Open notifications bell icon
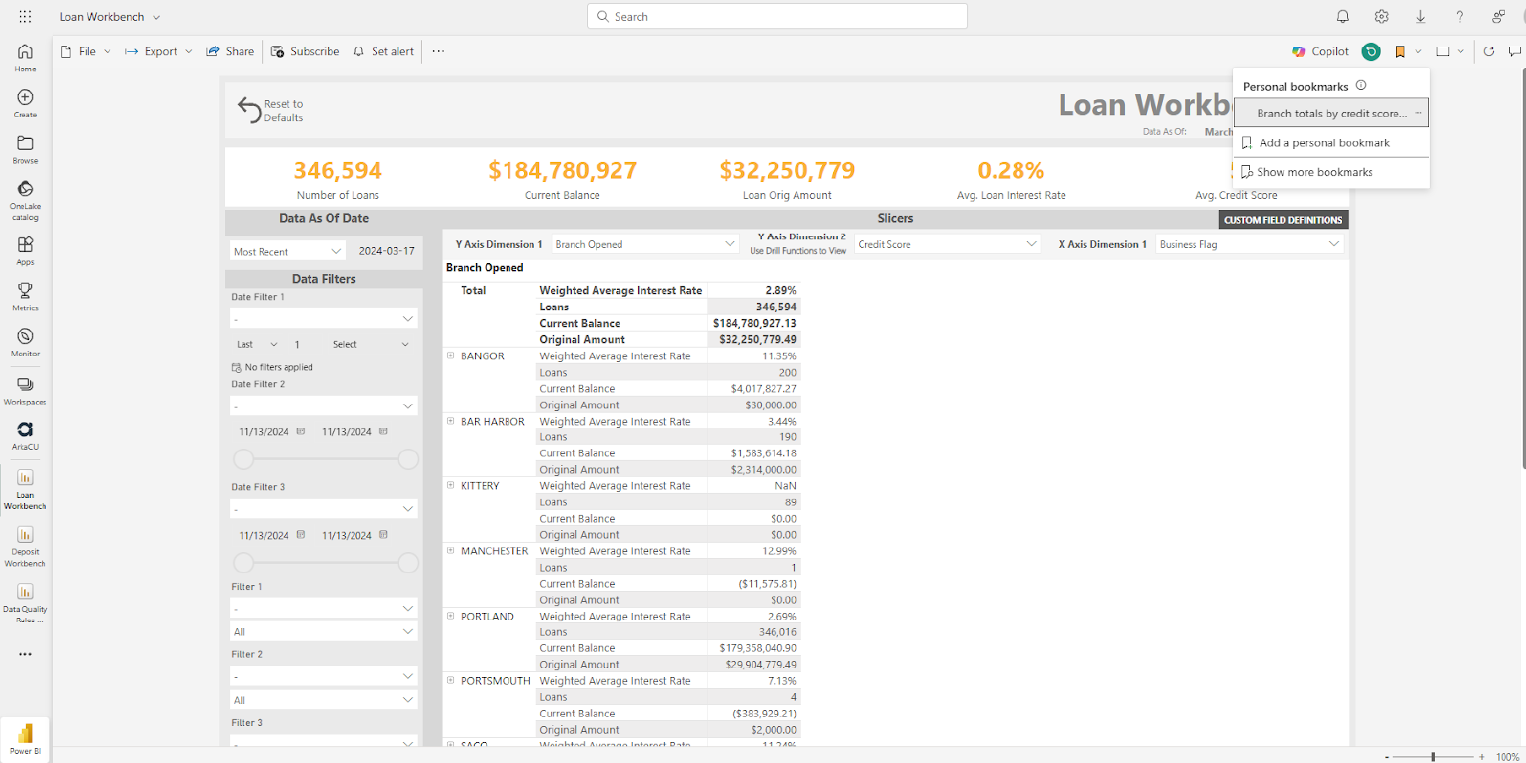1526x763 pixels. (x=1343, y=17)
